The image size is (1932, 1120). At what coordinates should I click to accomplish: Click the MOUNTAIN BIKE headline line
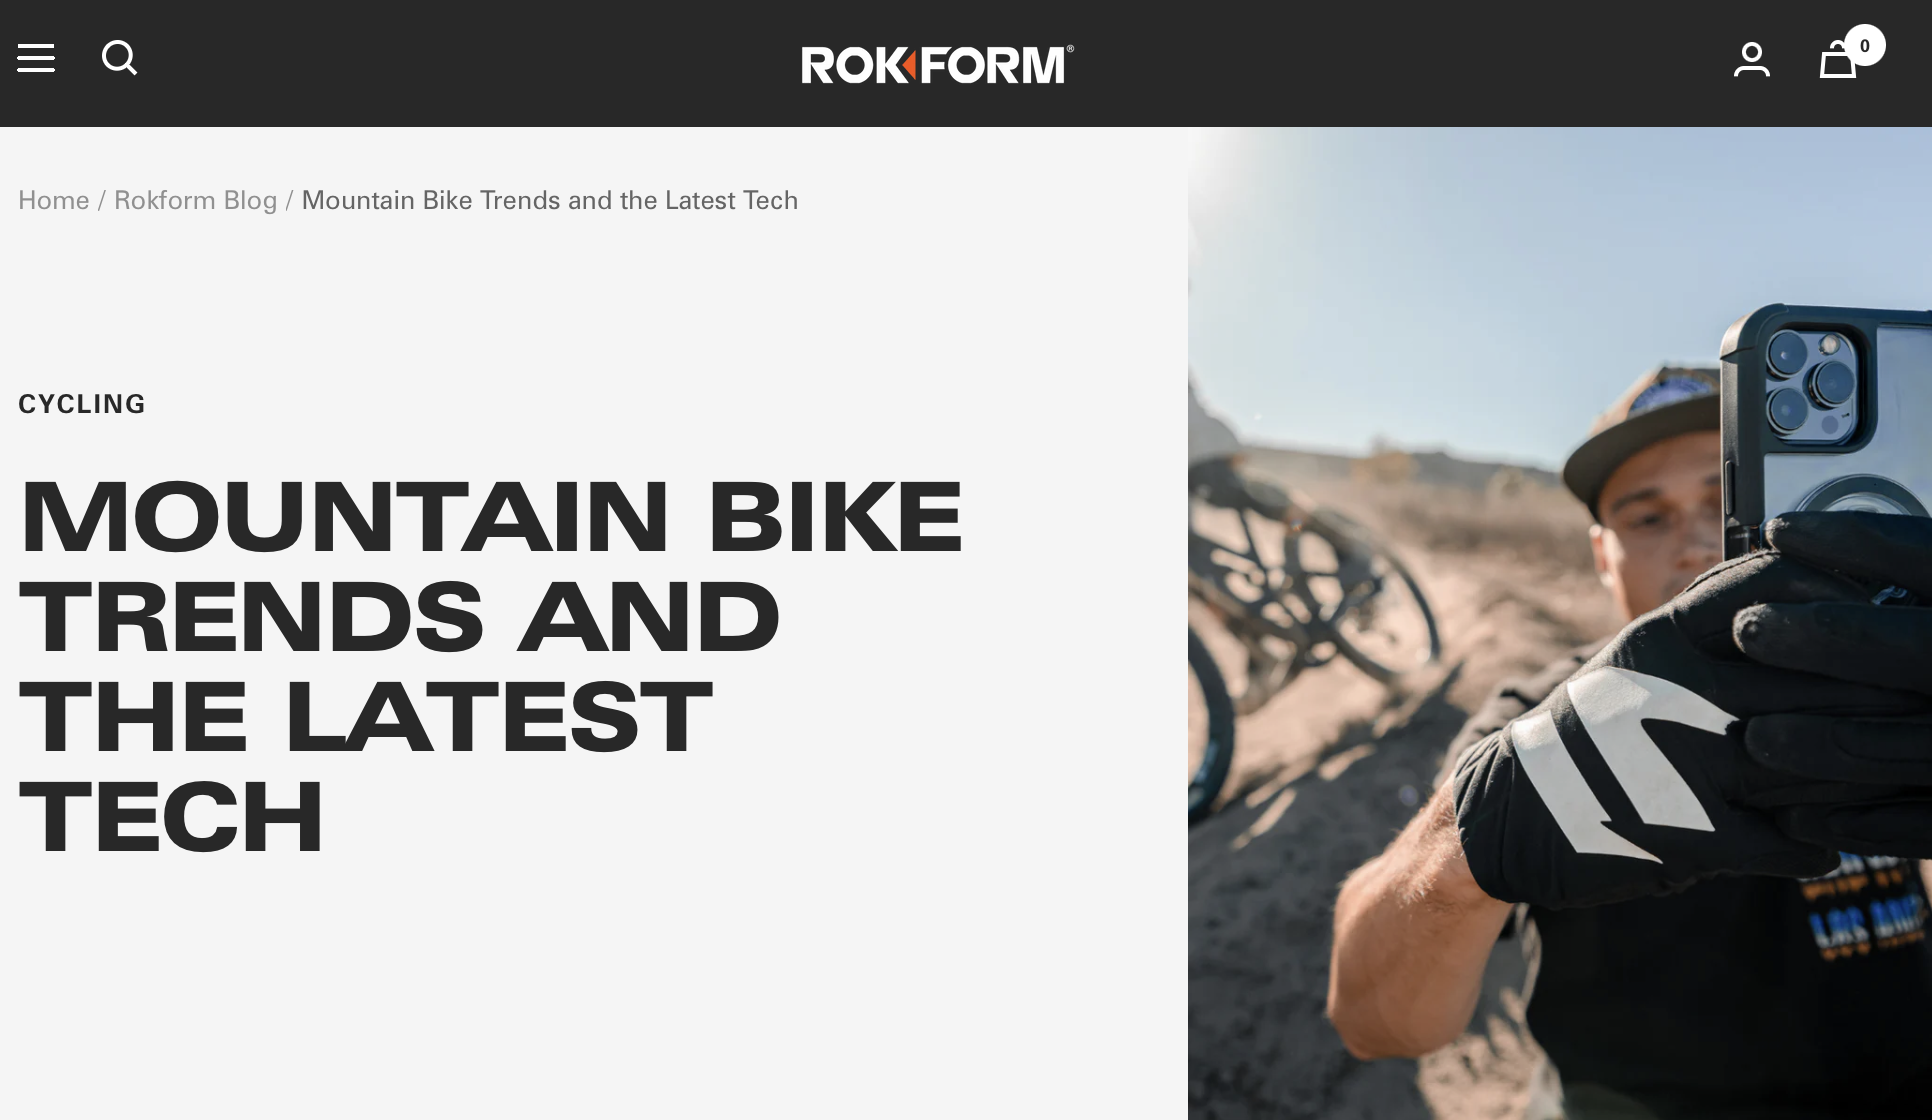point(491,516)
